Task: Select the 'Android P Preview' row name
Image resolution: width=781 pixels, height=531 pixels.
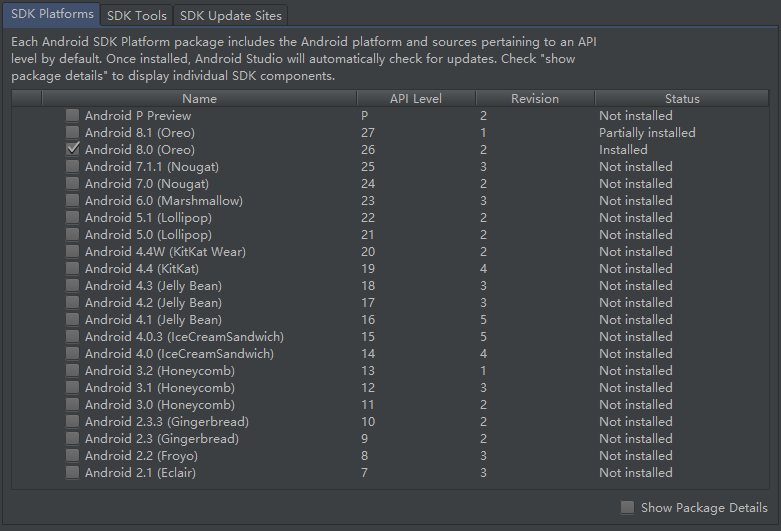Action: point(138,116)
